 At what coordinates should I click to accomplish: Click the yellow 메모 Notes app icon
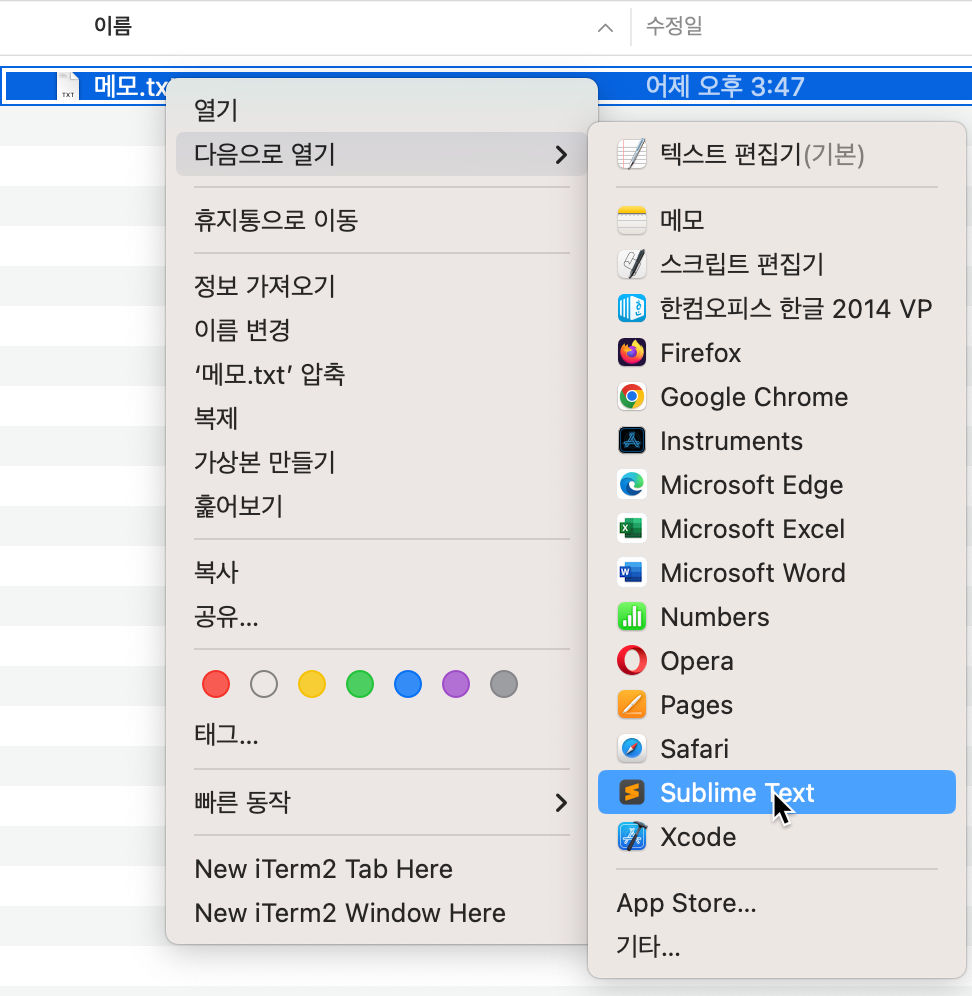coord(631,220)
